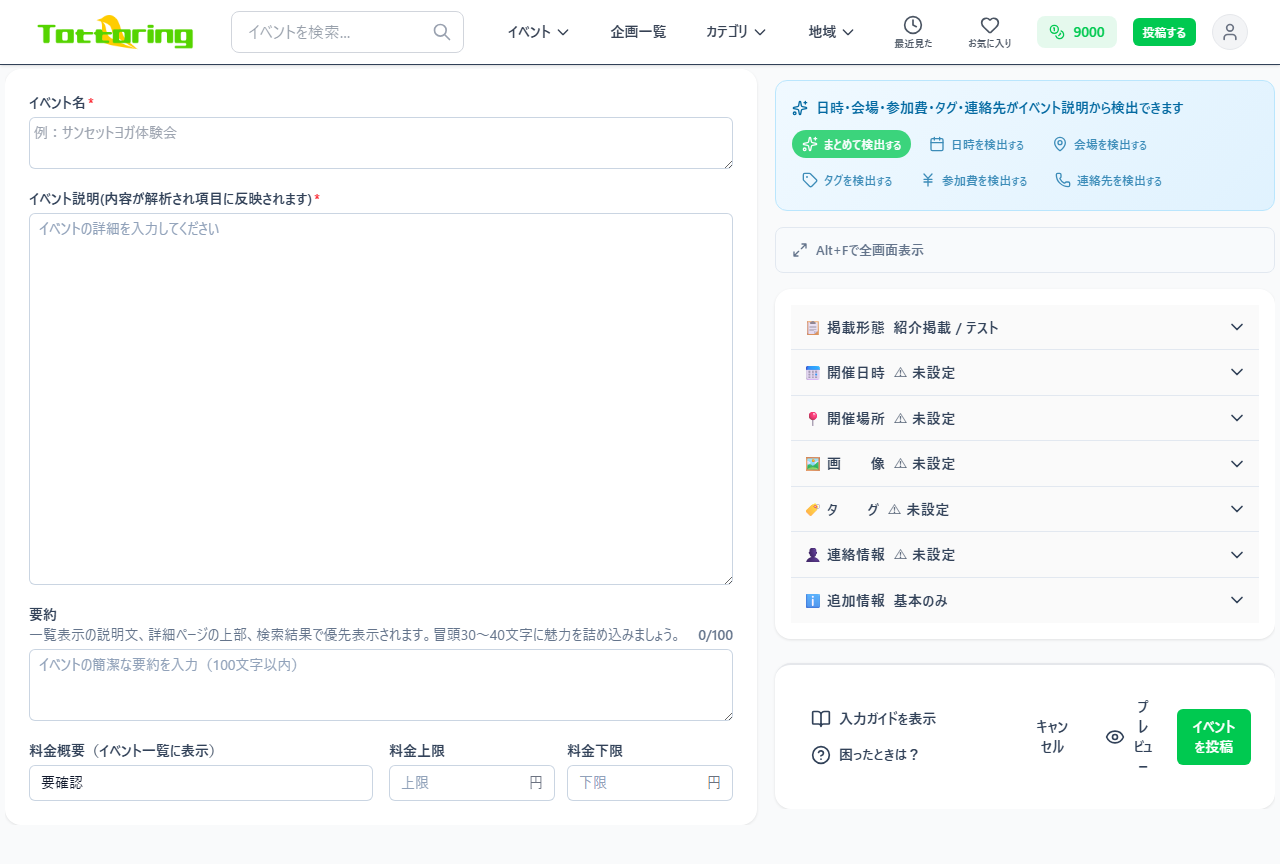Image resolution: width=1280 pixels, height=865 pixels.
Task: Click the label icon beside タグ row
Action: [812, 509]
